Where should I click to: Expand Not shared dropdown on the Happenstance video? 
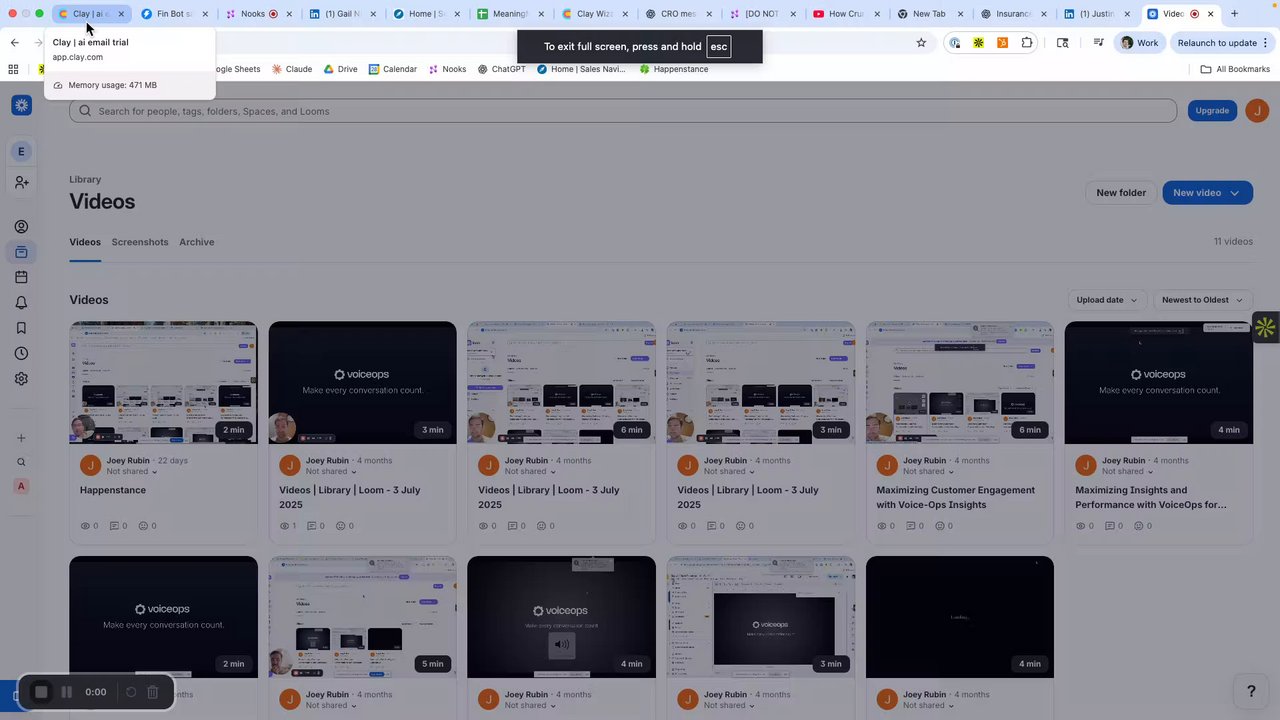[132, 471]
